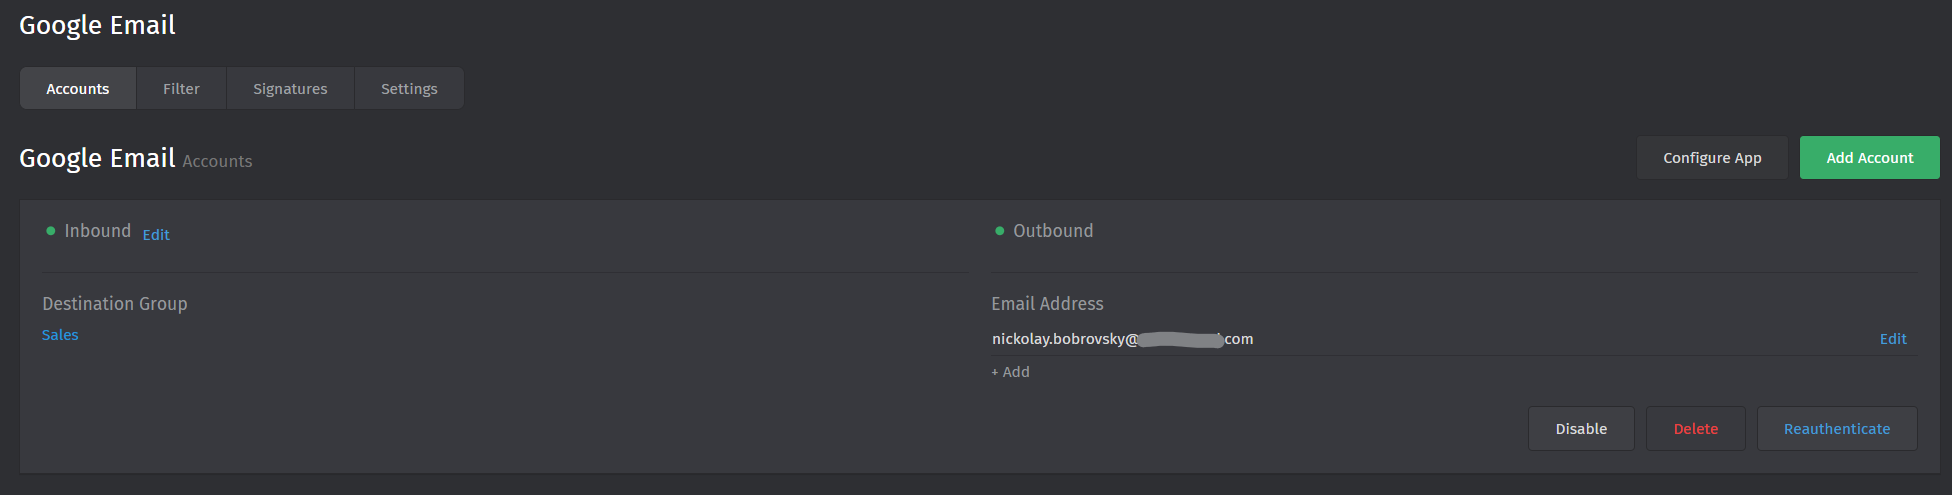Click the Destination Group label

coord(115,304)
